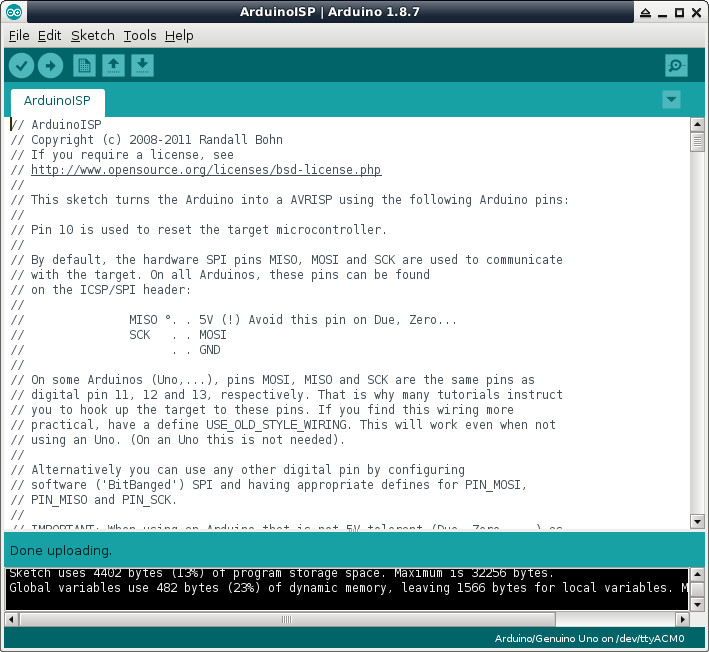
Task: Click the 'with the target. On all Arduinos' line
Action: pyautogui.click(x=220, y=274)
